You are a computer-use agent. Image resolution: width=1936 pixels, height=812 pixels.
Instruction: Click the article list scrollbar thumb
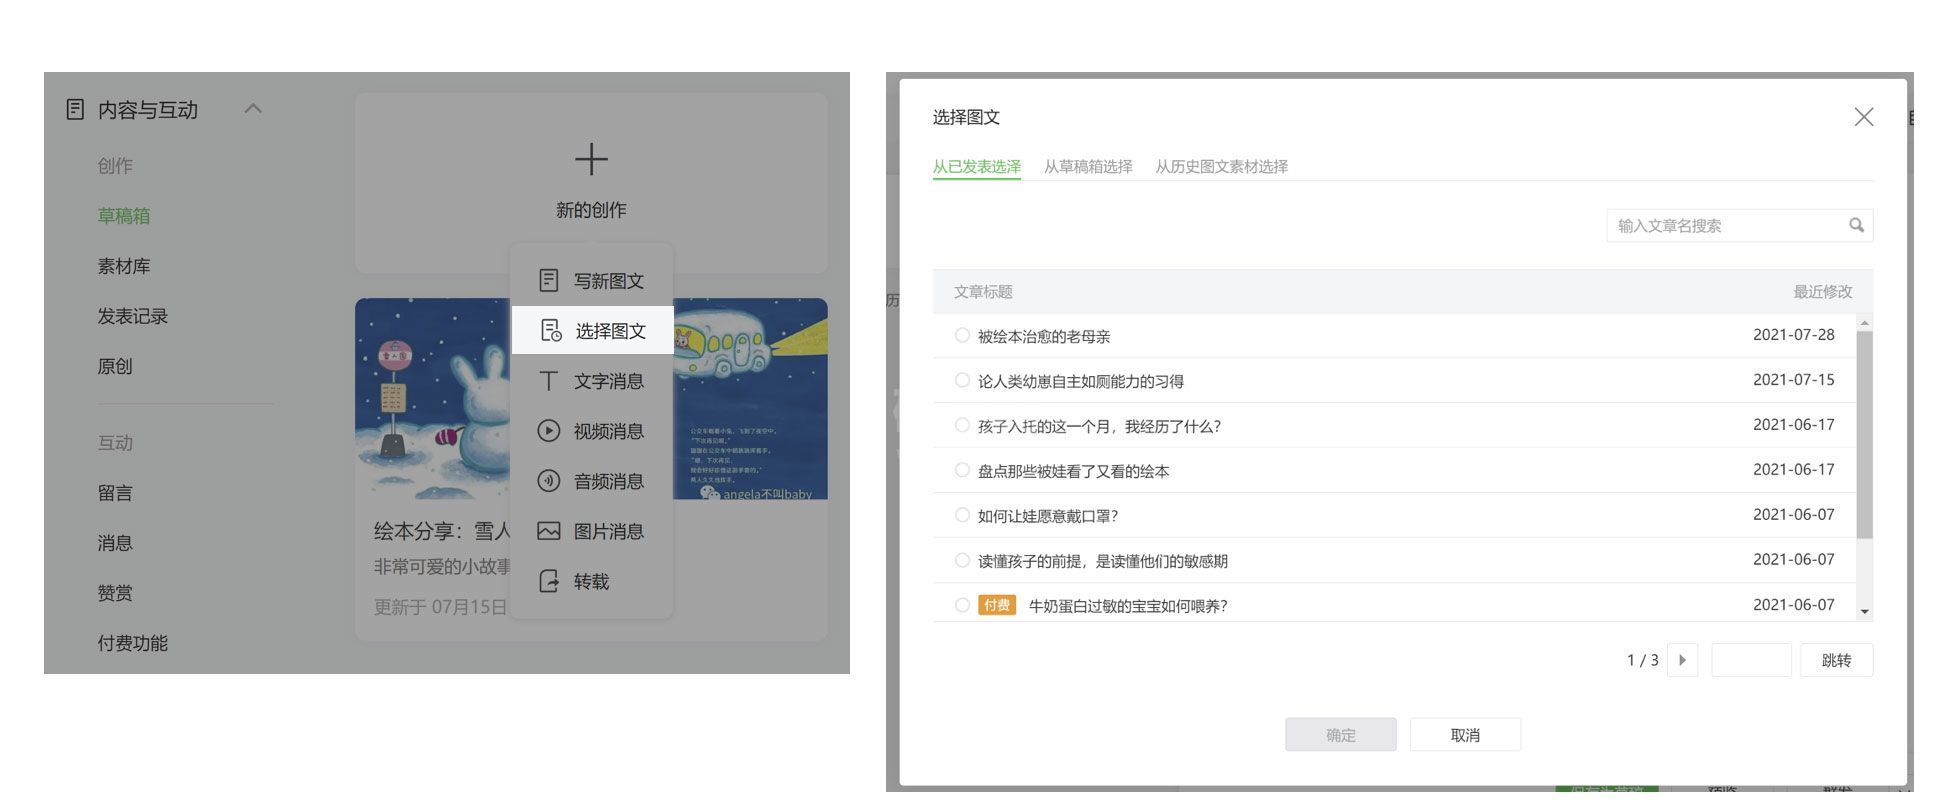coord(1864,434)
